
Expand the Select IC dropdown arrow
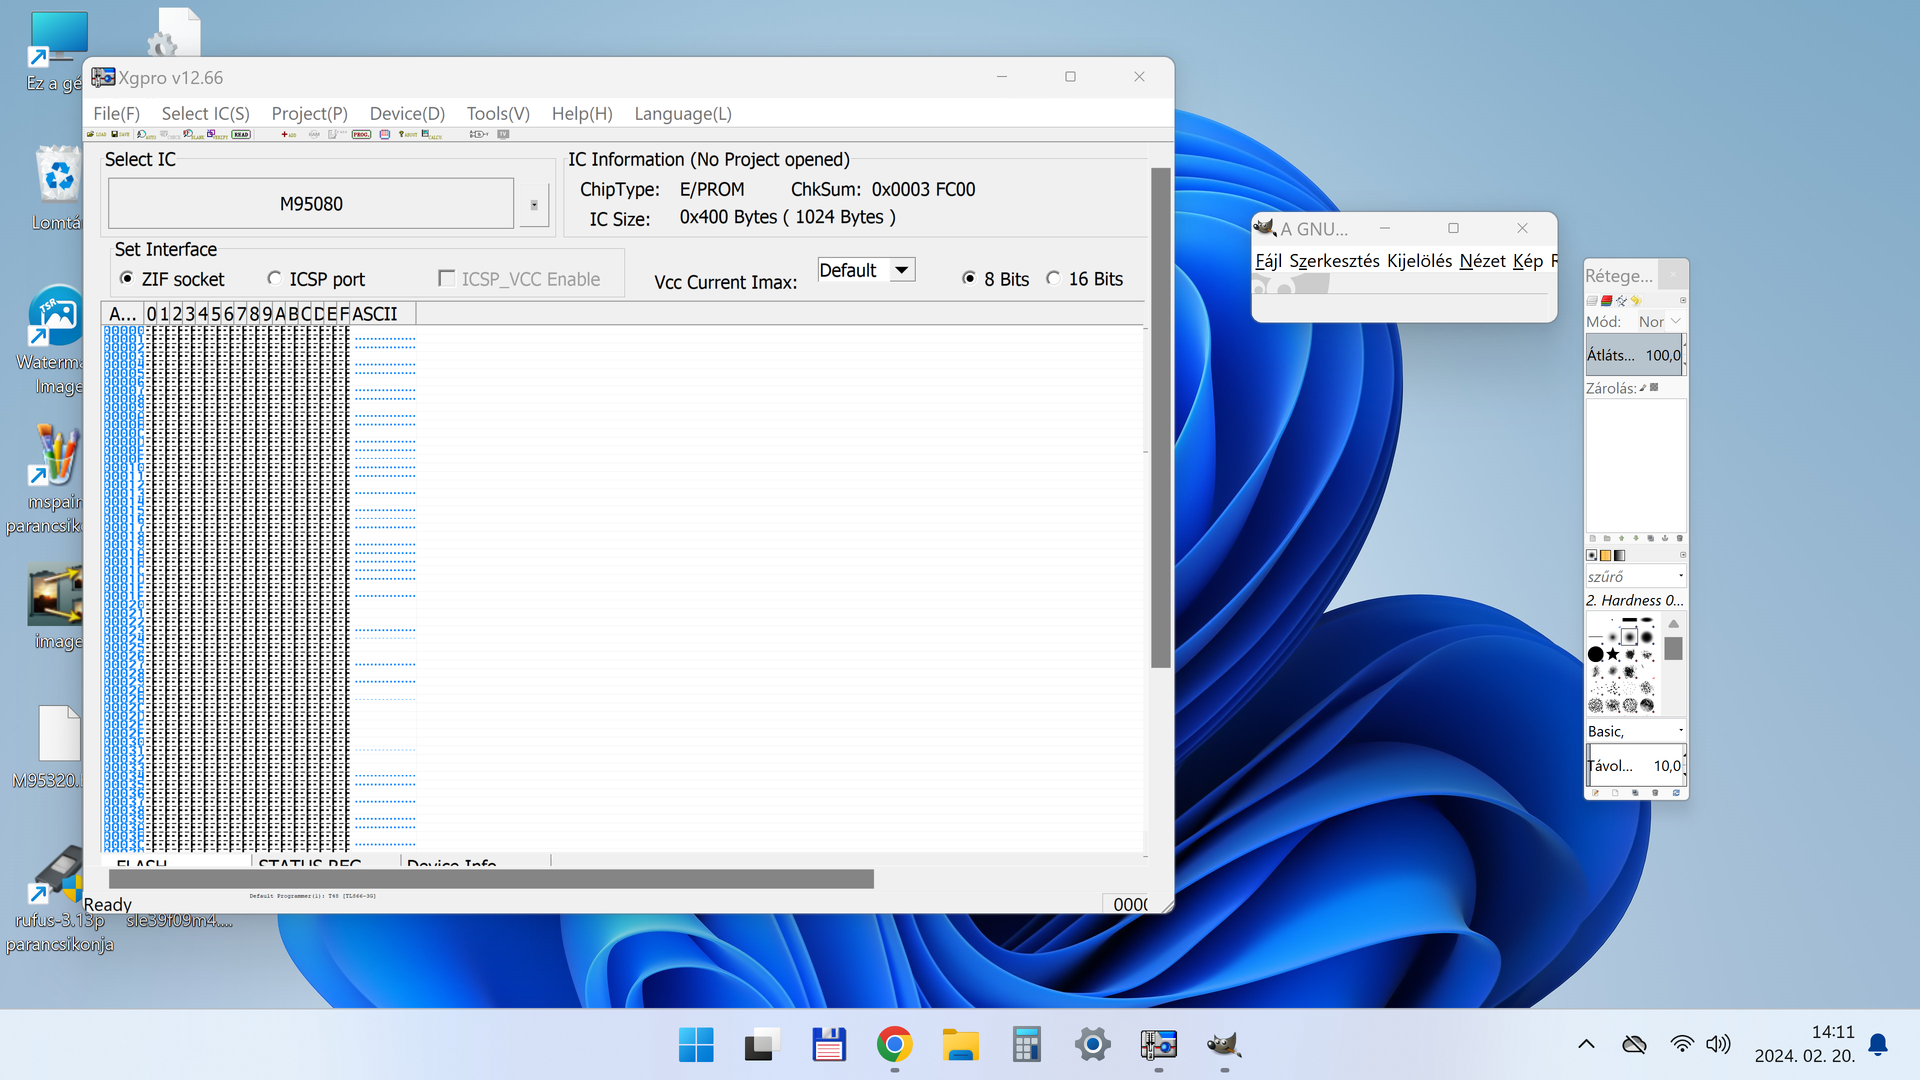[x=534, y=204]
